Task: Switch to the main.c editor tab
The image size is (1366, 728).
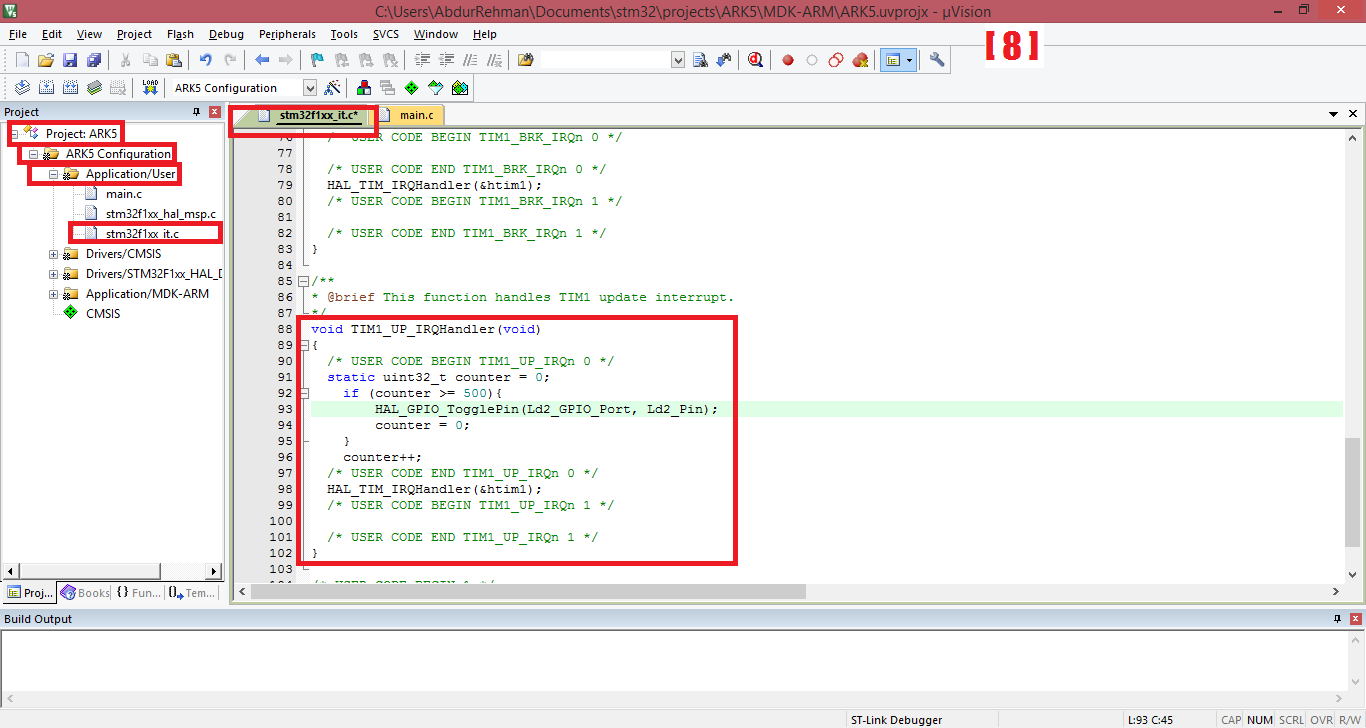Action: point(409,115)
